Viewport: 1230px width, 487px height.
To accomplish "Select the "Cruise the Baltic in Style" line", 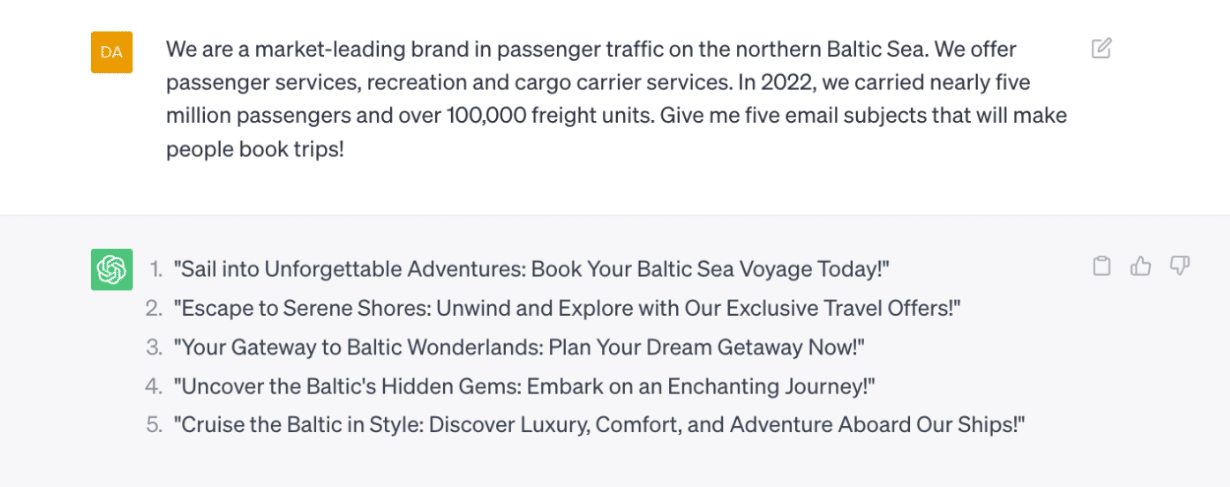I will point(600,425).
